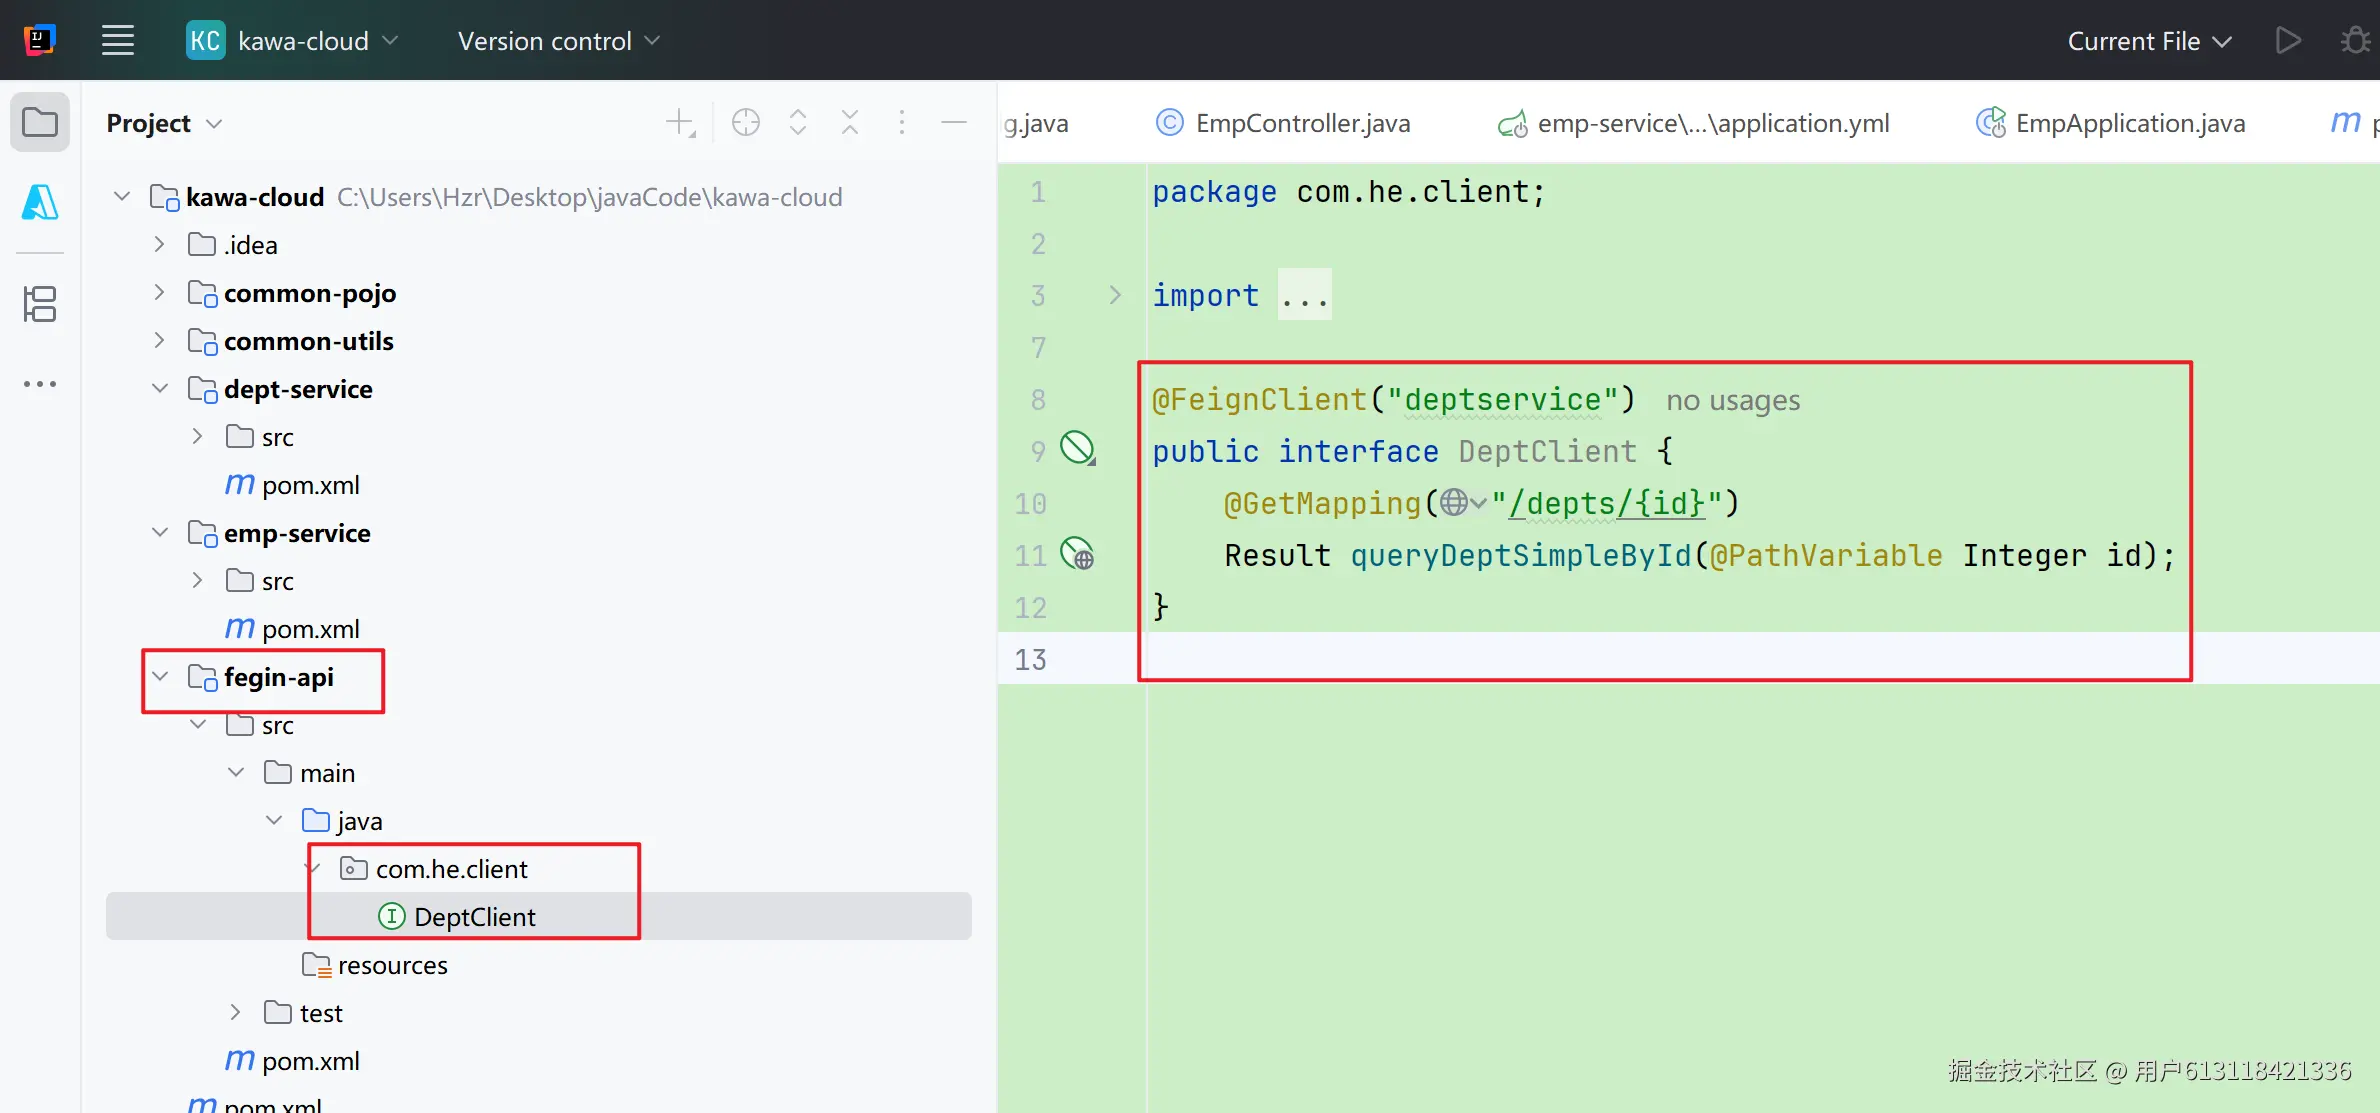Click Expand Selected arrows icon
This screenshot has width=2380, height=1113.
click(798, 123)
